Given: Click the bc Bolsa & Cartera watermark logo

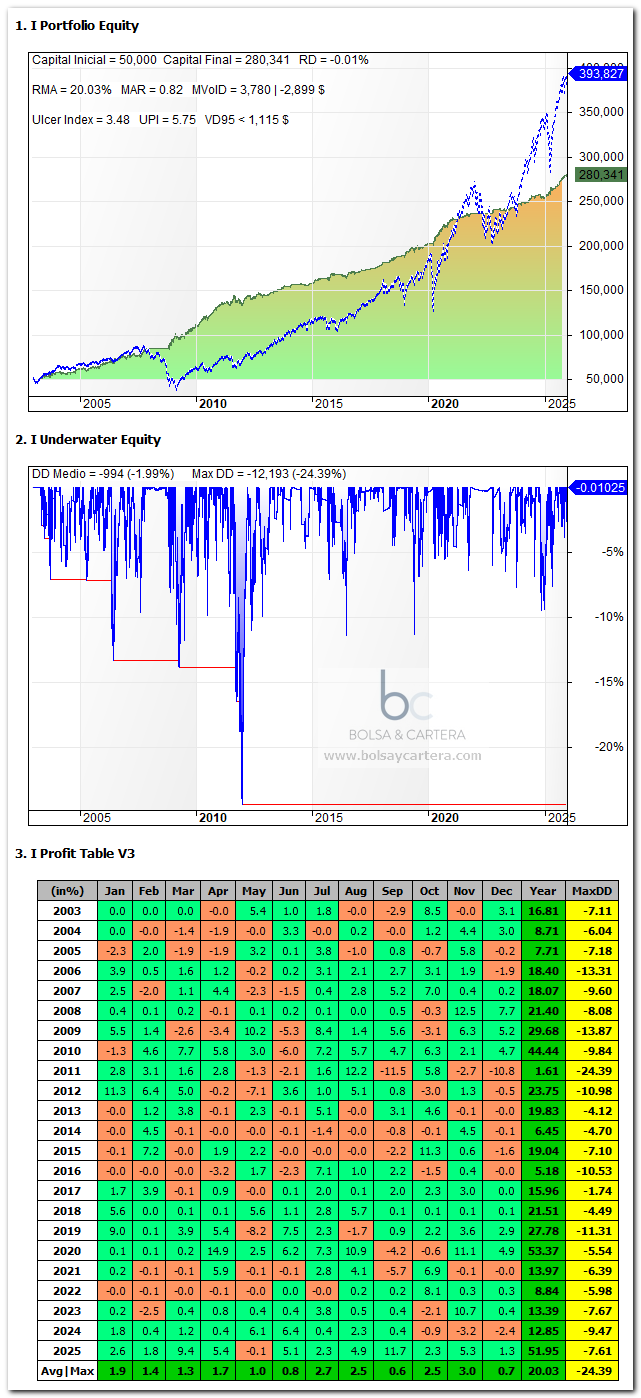Looking at the screenshot, I should point(405,696).
